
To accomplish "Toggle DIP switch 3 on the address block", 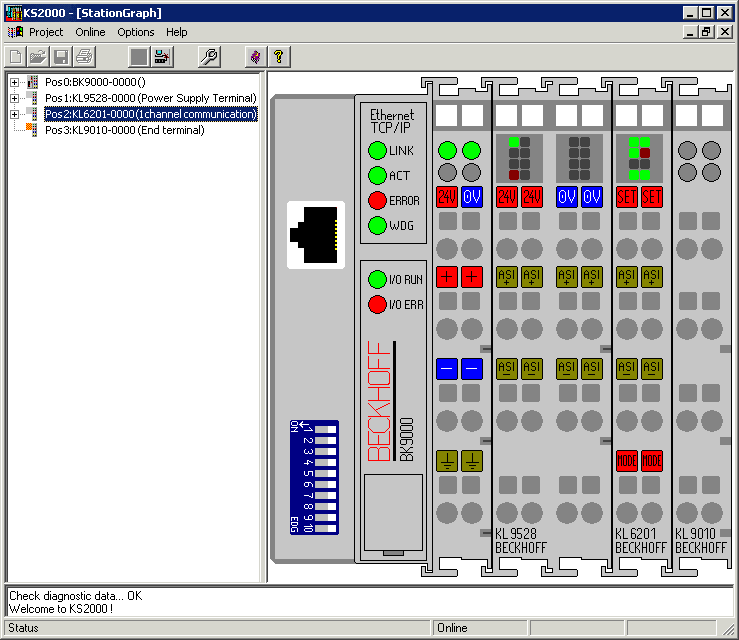I will coord(326,451).
